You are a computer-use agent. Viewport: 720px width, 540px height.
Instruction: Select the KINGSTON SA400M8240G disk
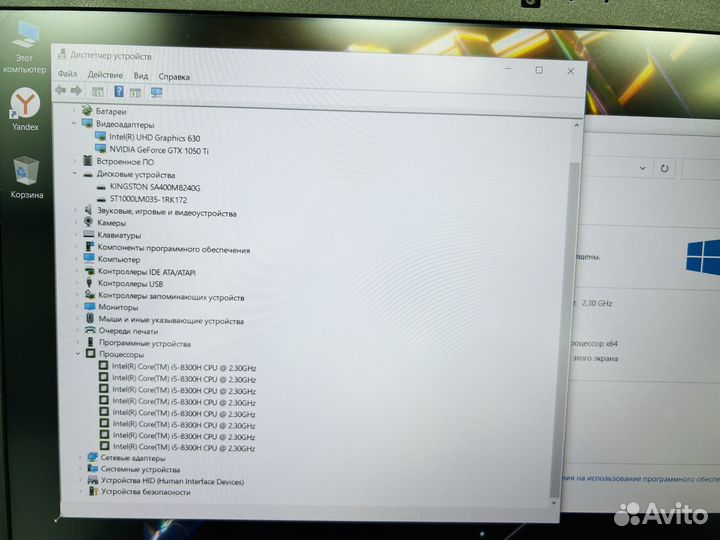click(155, 187)
